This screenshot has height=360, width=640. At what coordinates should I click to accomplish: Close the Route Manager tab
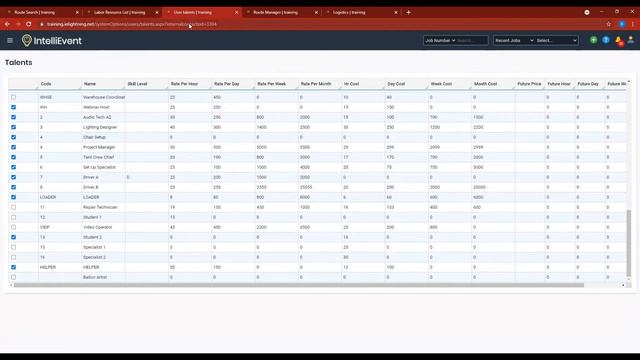(316, 12)
